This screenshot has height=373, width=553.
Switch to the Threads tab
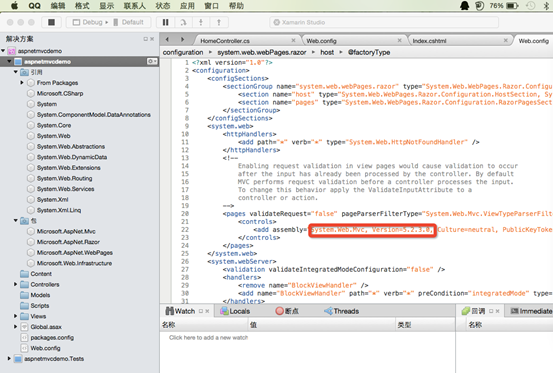341,311
